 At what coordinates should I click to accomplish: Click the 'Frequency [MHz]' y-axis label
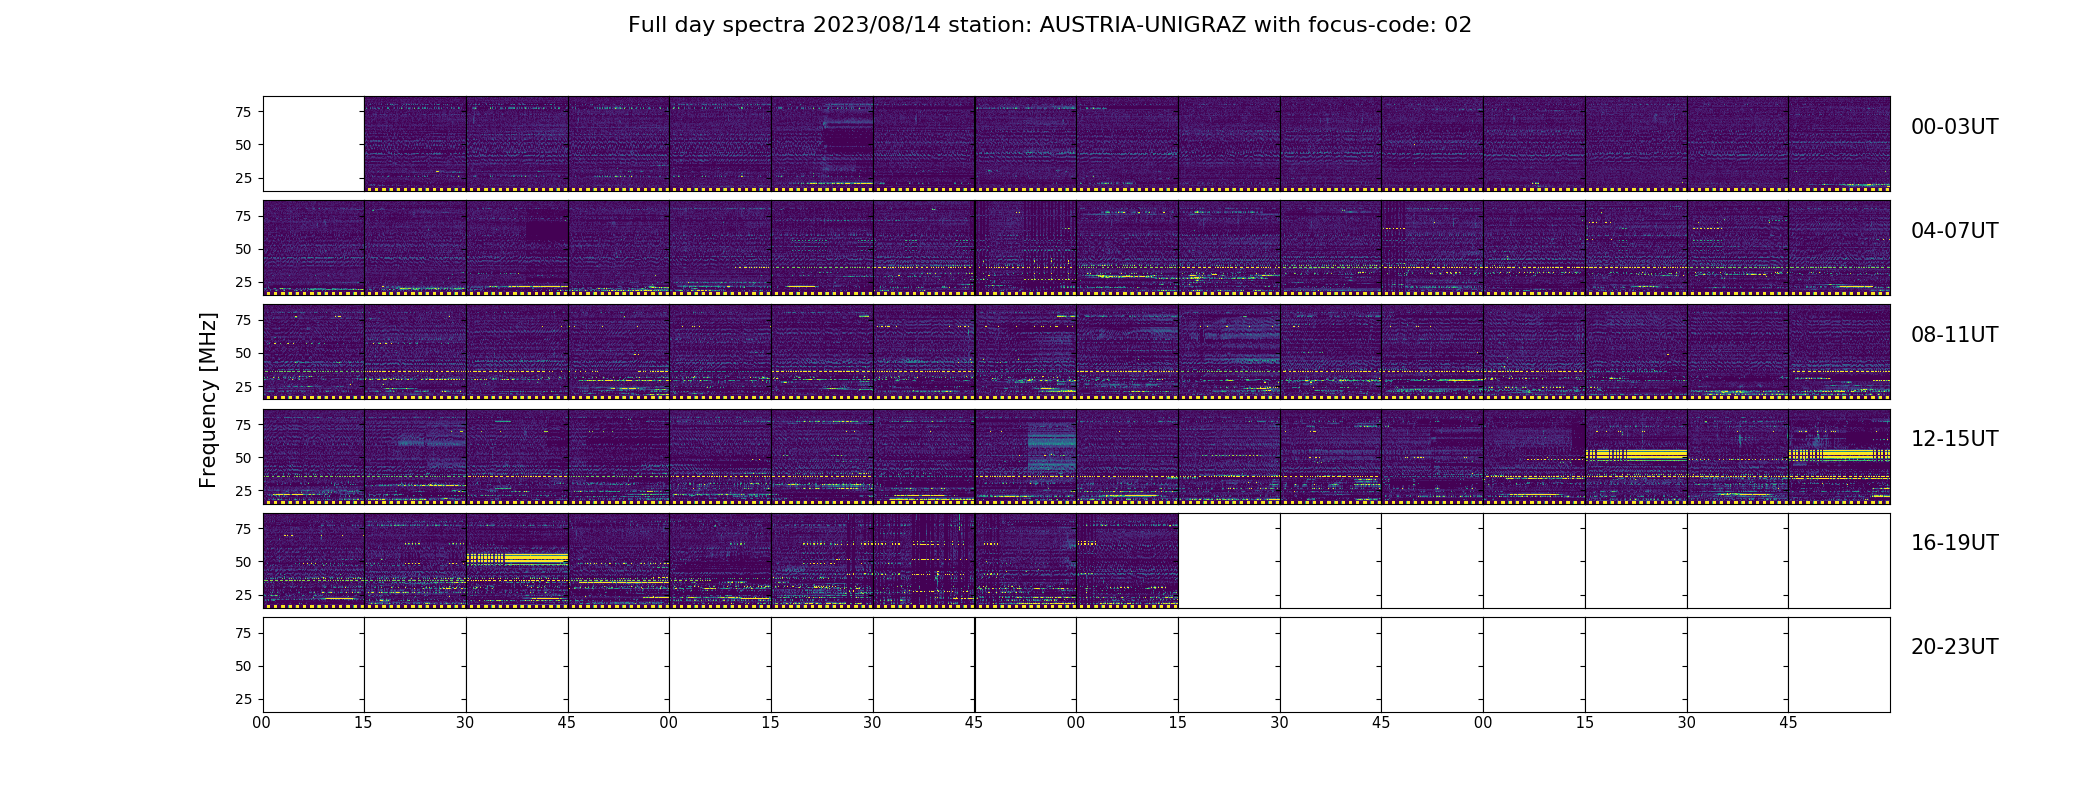pos(208,400)
